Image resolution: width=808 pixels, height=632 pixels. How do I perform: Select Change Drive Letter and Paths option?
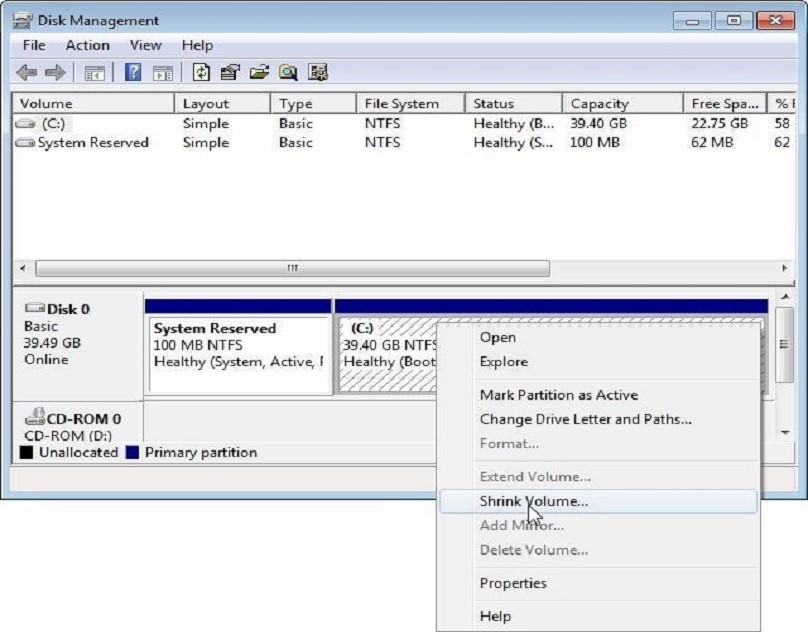click(x=585, y=419)
